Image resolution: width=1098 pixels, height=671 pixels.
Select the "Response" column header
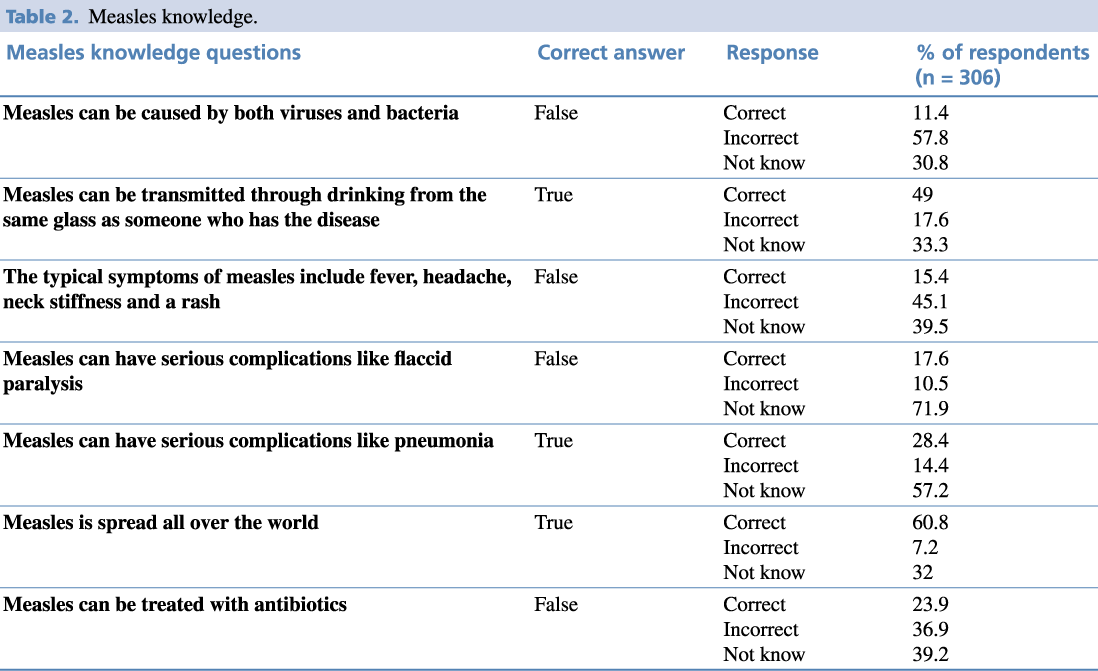pos(772,53)
